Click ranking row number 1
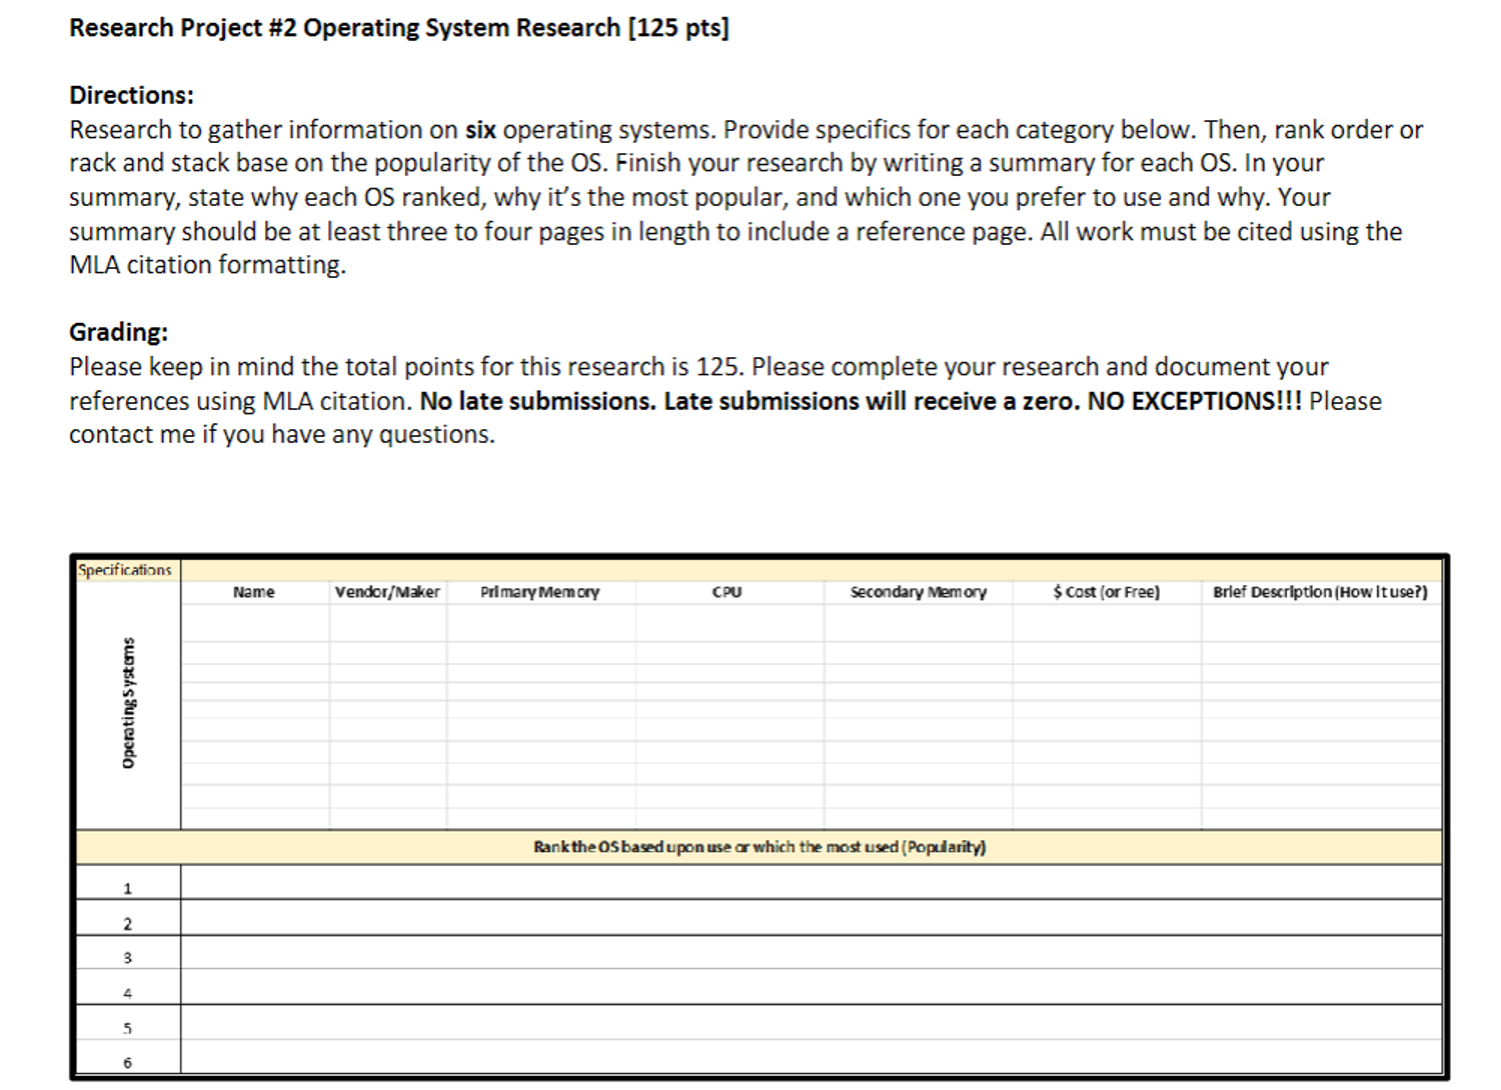Viewport: 1501px width, 1090px height. (126, 886)
